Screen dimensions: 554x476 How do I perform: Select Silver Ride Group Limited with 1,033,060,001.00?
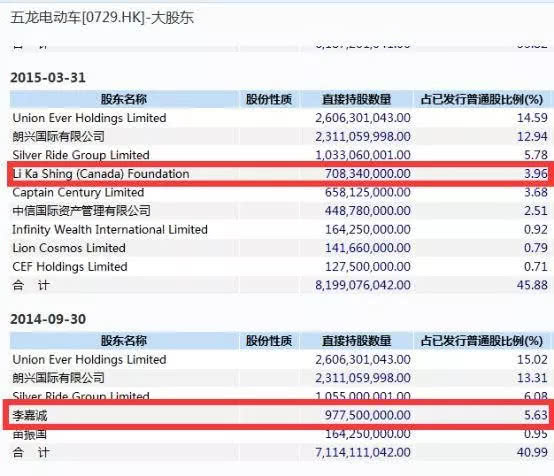point(81,155)
